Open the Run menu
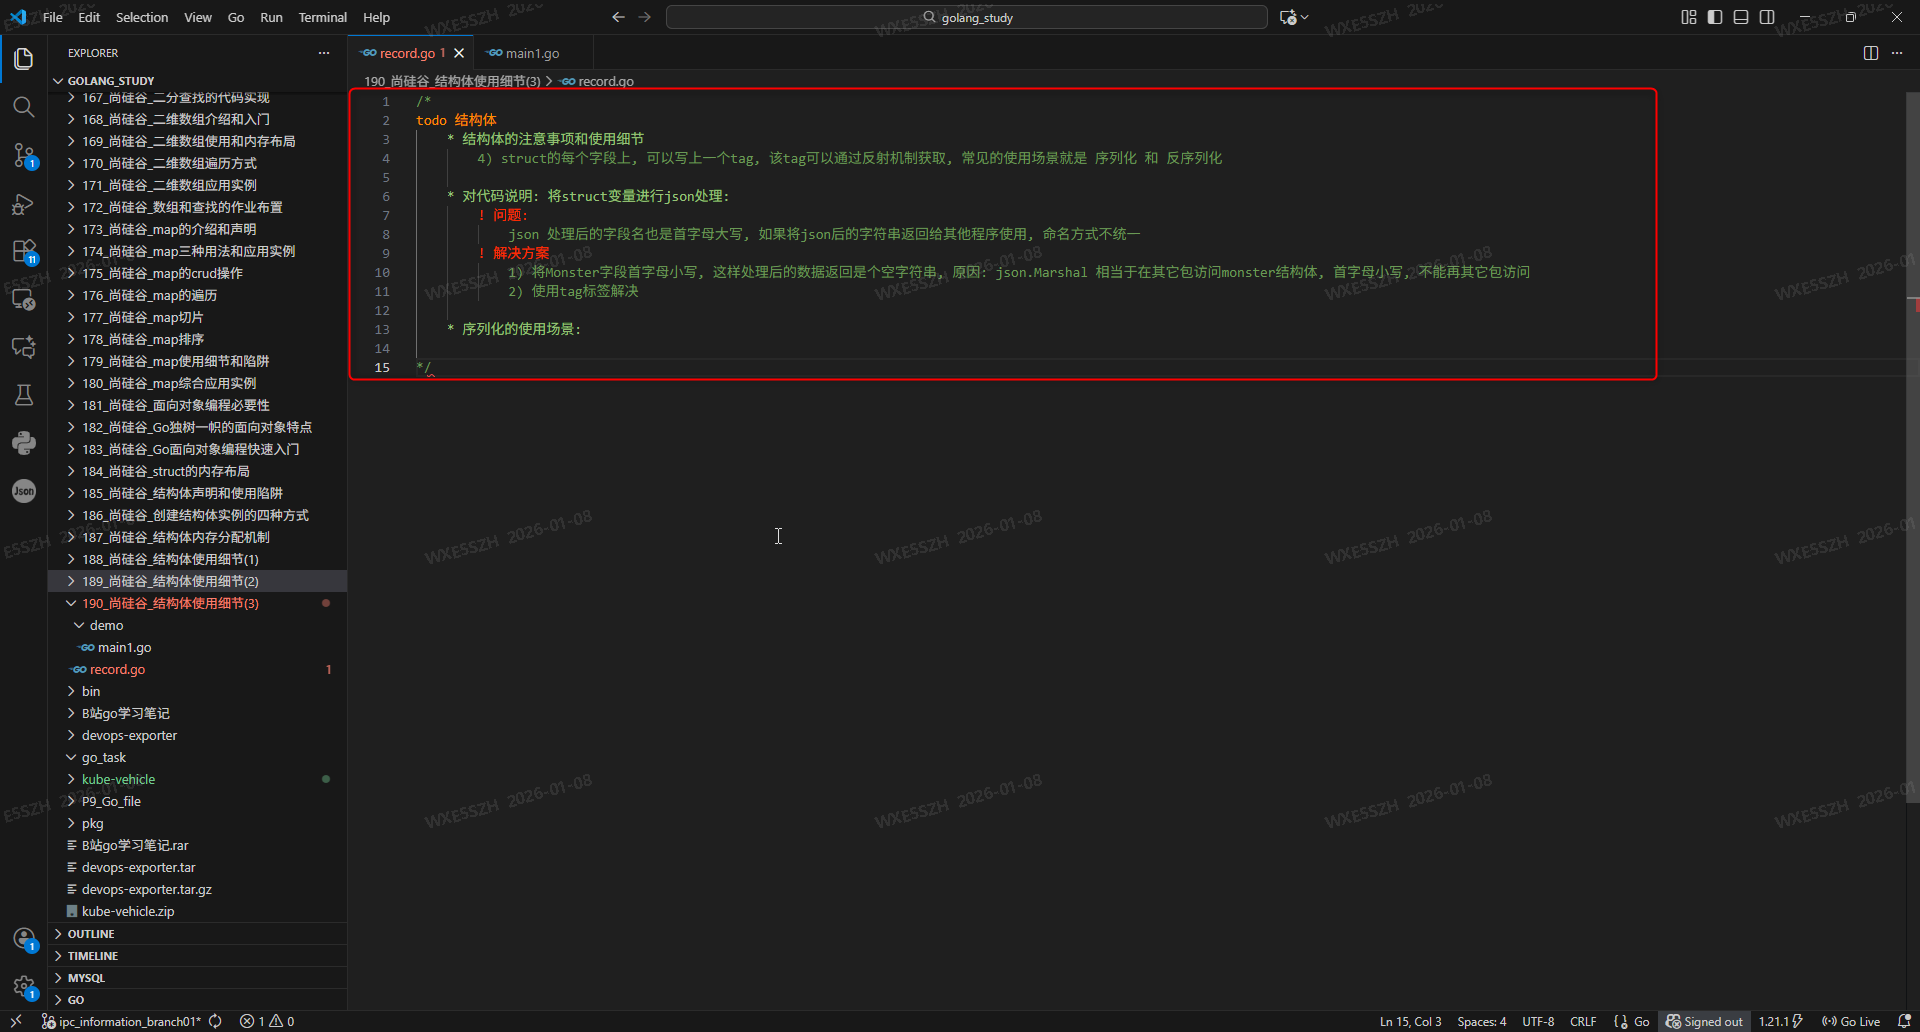 [271, 17]
